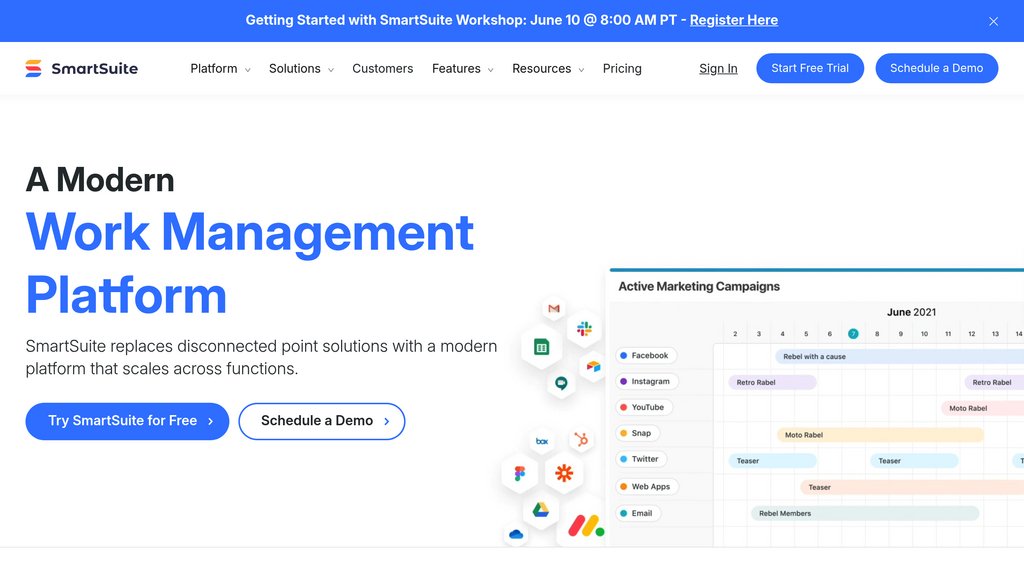Click the June 2021 month label
The height and width of the screenshot is (576, 1024).
(911, 312)
